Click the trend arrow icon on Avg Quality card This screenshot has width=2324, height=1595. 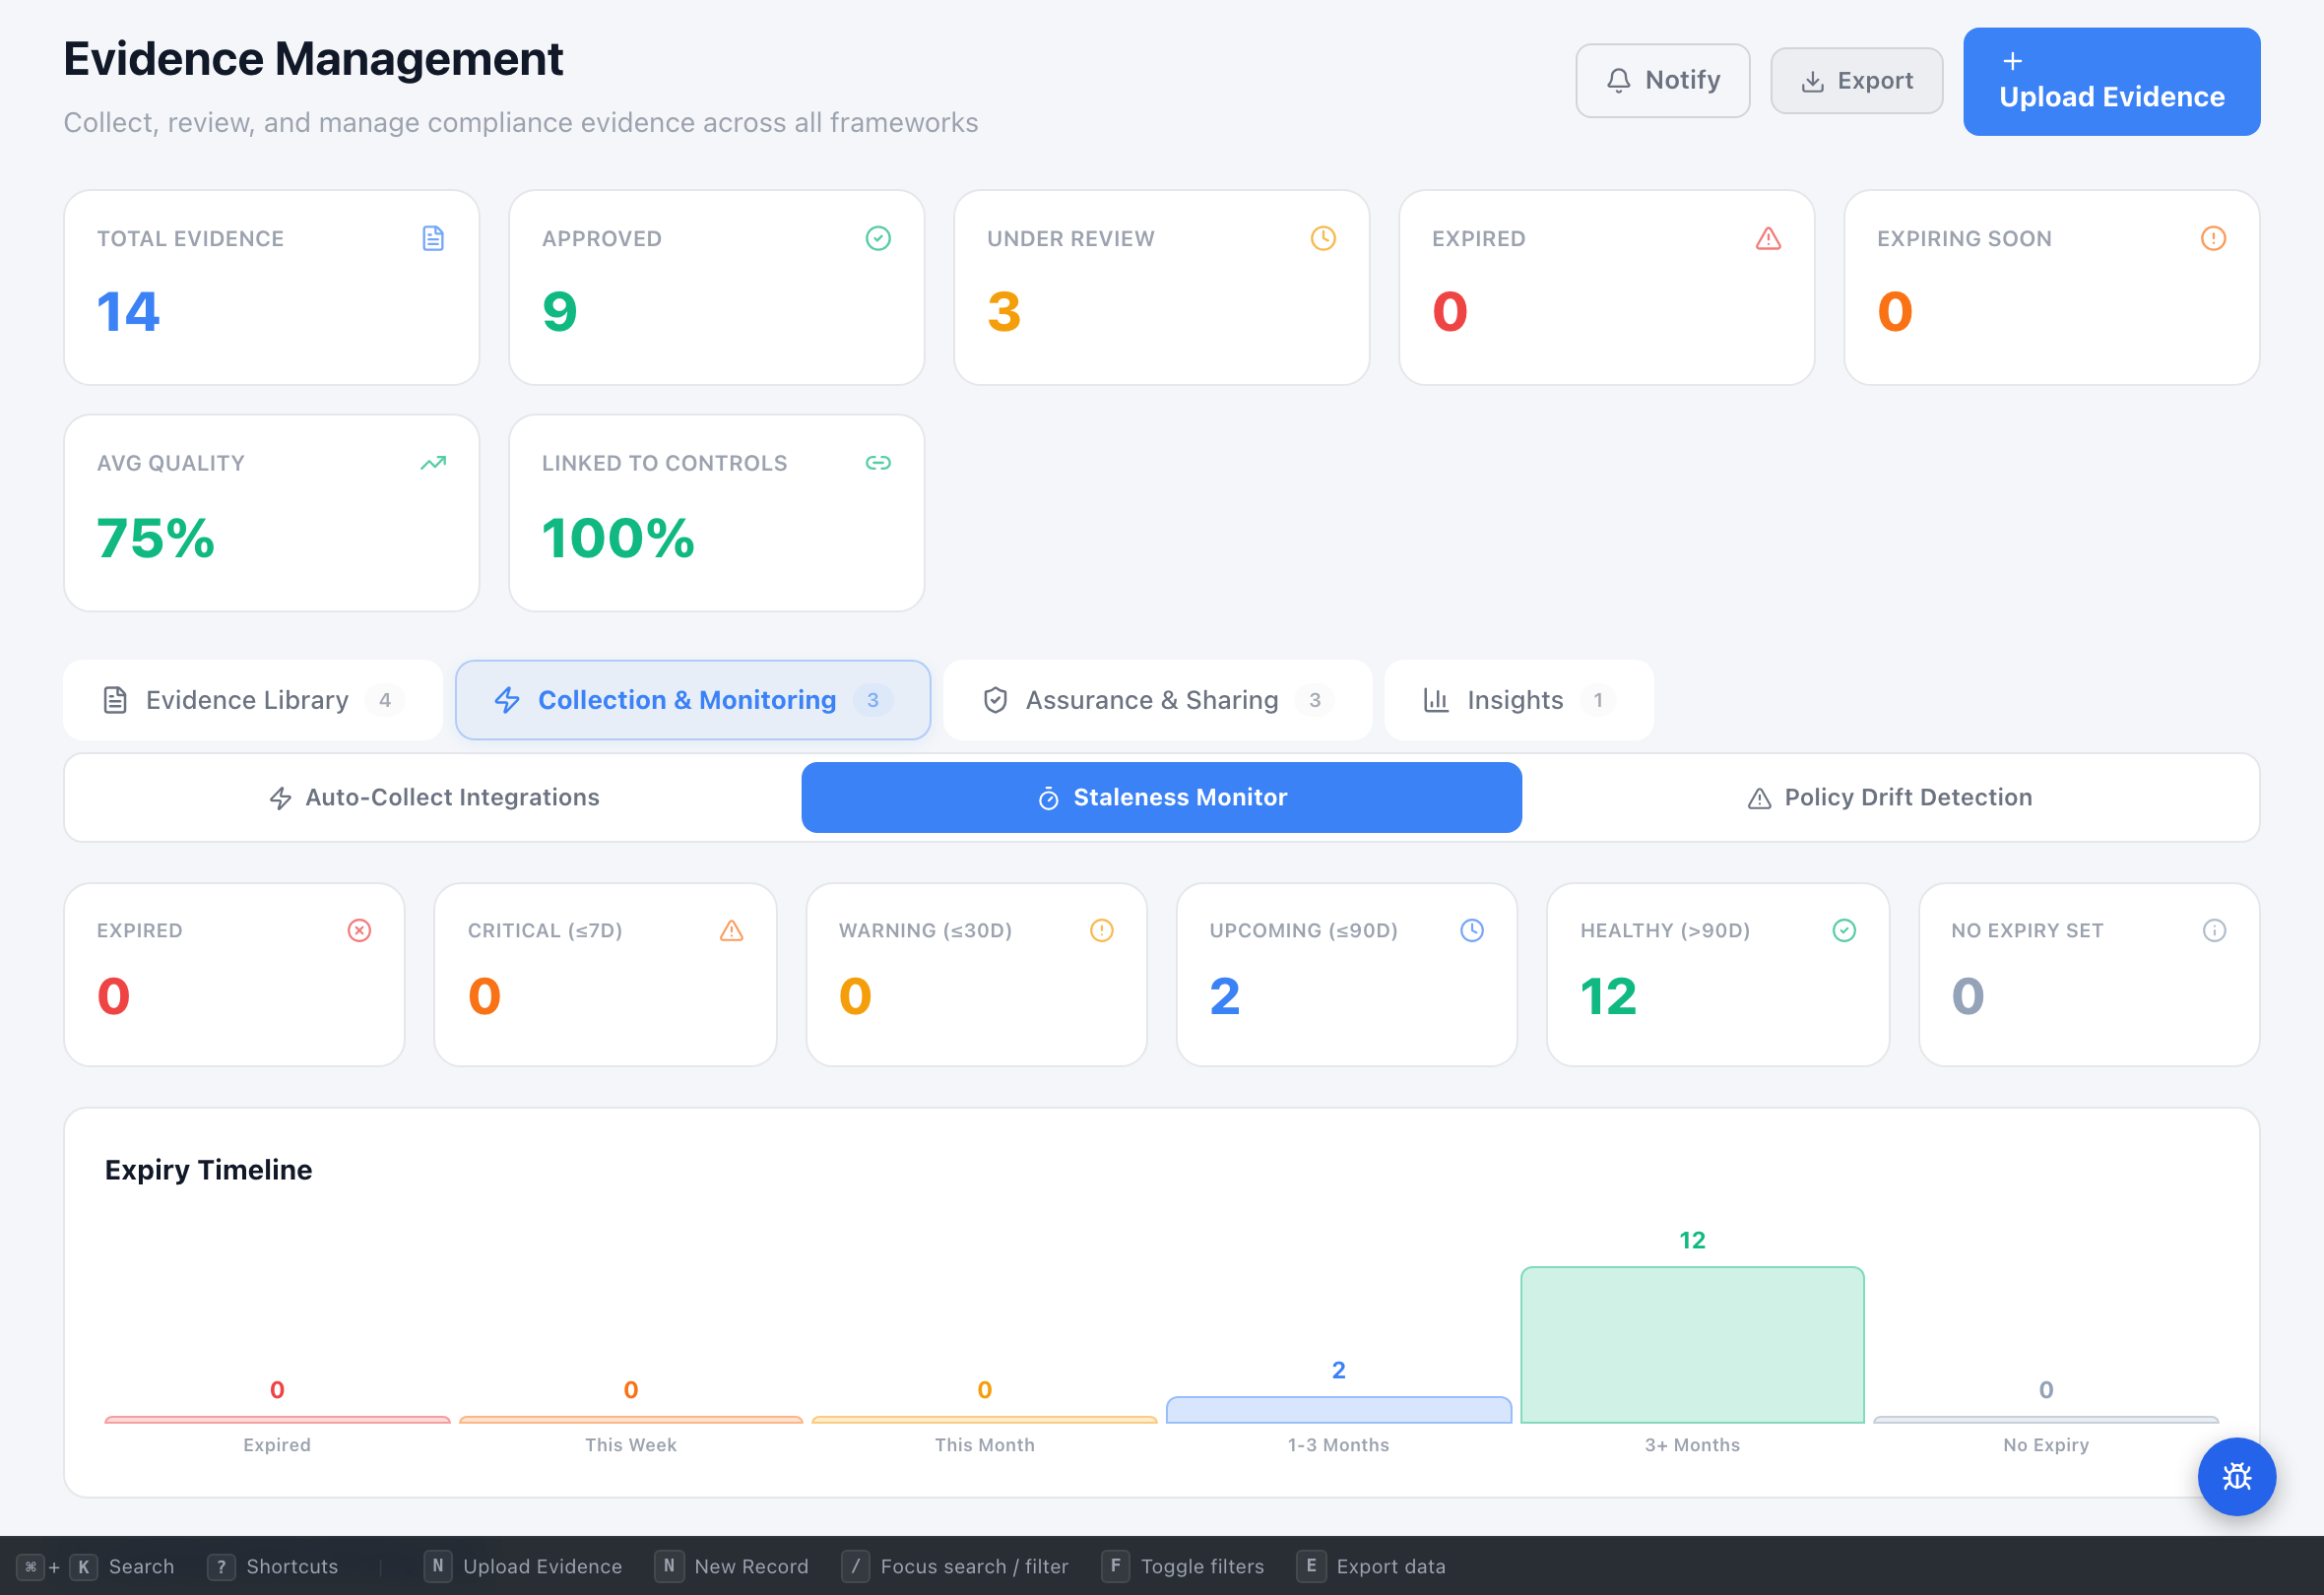433,463
